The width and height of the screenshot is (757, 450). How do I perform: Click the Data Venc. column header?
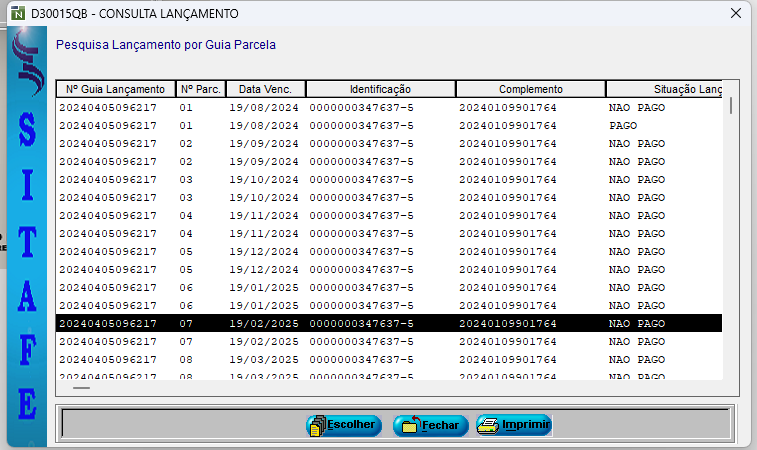click(265, 89)
